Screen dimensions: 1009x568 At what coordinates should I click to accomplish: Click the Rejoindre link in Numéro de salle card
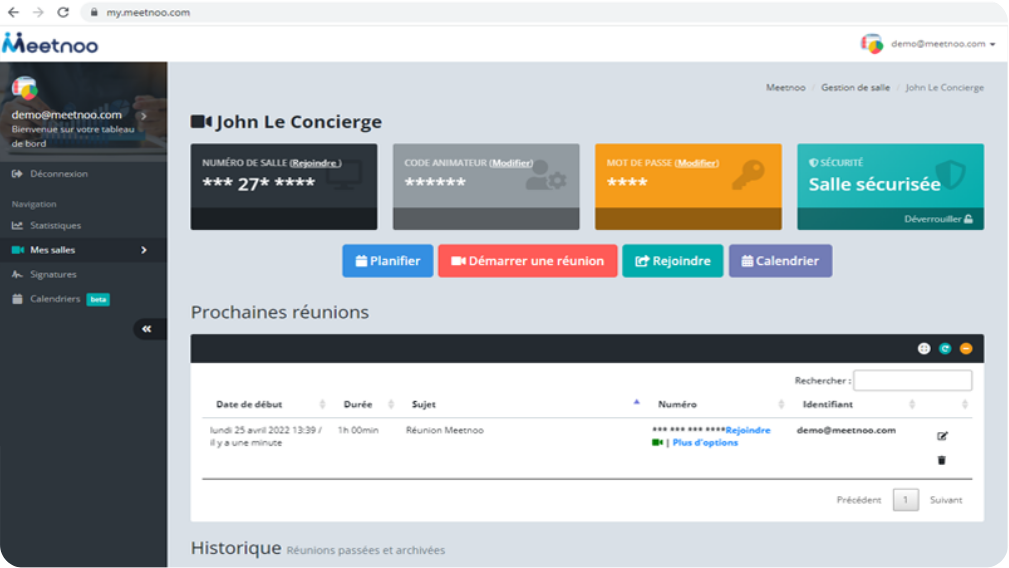315,163
